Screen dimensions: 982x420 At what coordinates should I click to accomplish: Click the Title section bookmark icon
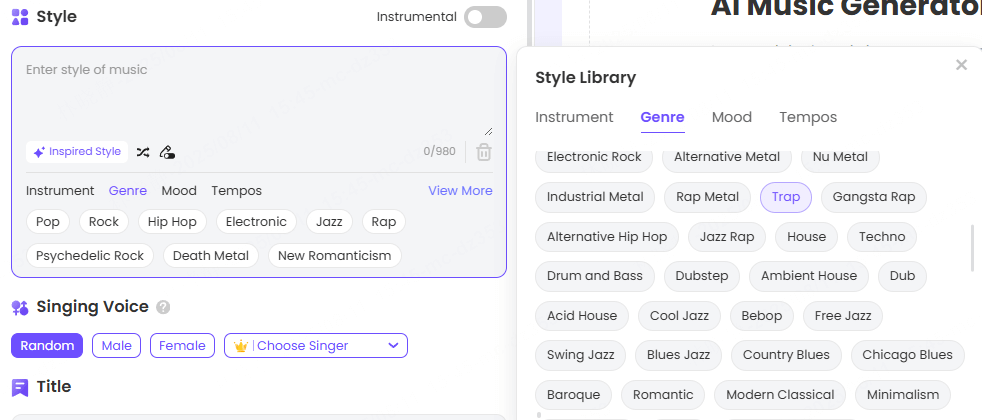[20, 387]
